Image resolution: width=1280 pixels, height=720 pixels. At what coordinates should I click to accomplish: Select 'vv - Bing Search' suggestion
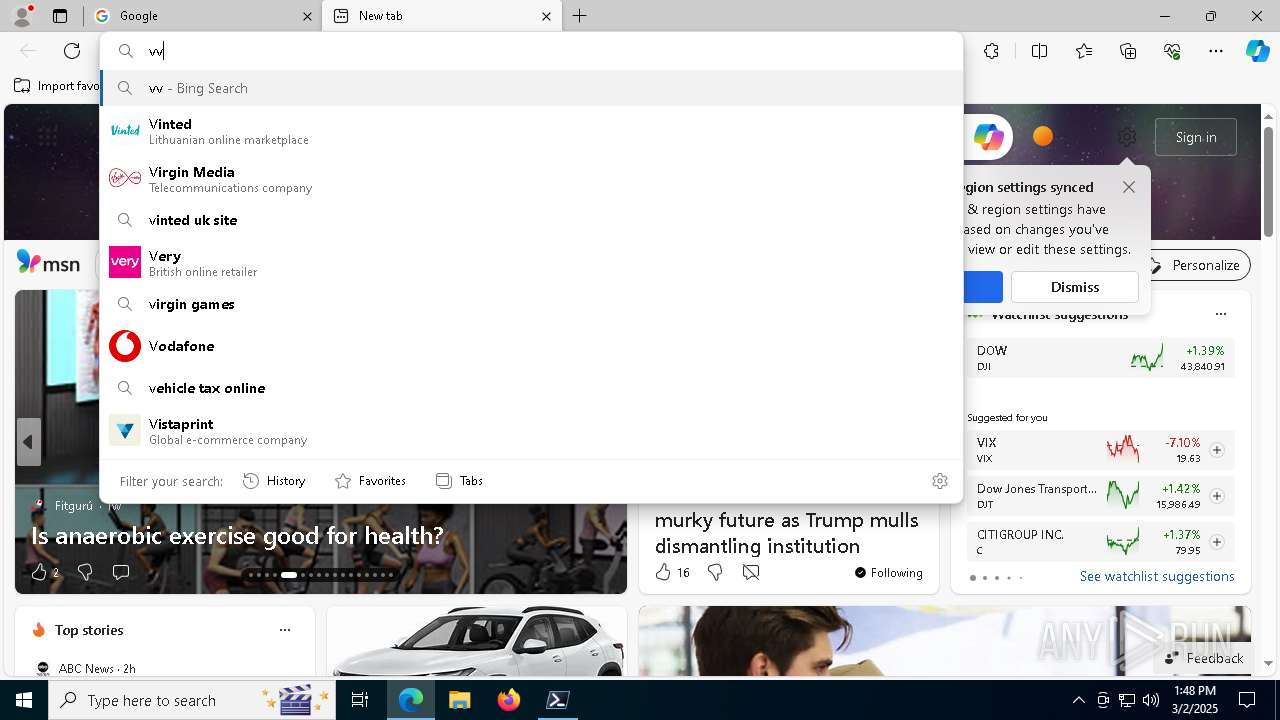[531, 88]
